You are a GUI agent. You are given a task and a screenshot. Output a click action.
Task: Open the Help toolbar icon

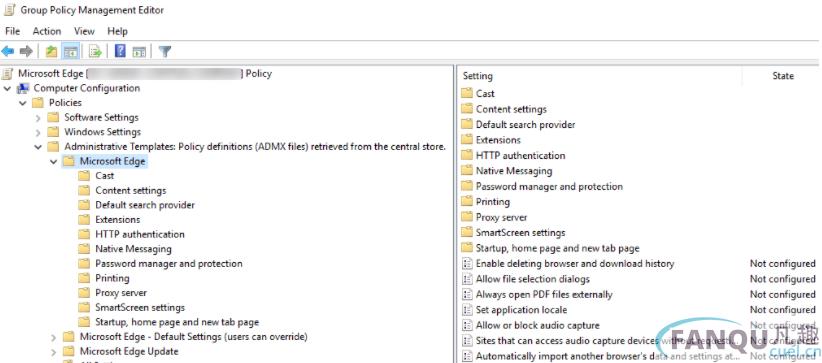coord(120,51)
